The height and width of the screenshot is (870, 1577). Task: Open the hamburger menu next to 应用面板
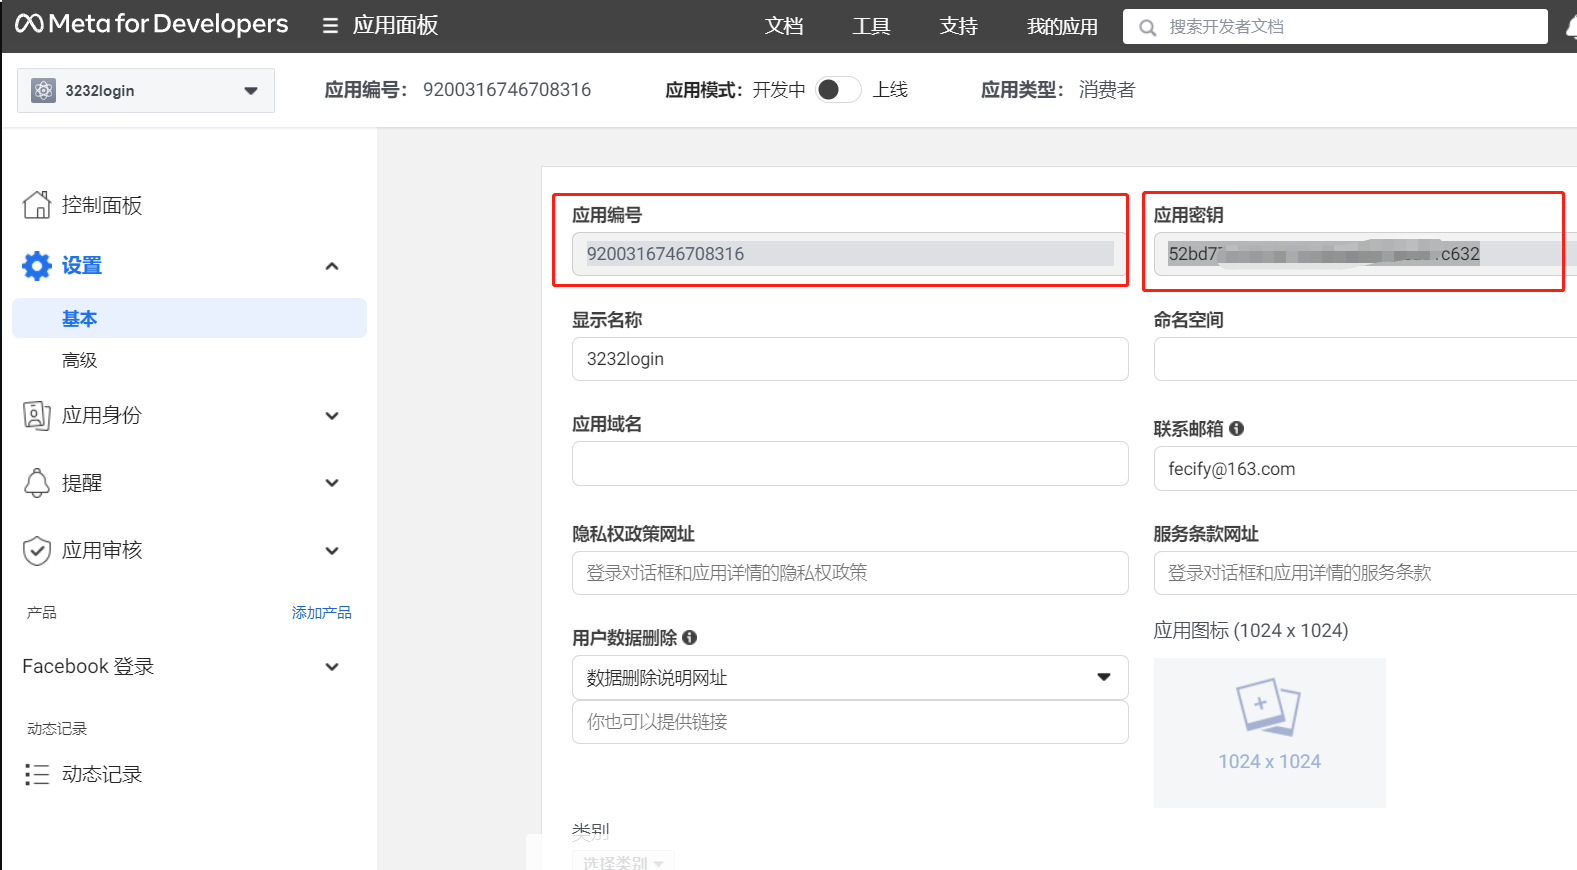coord(330,26)
